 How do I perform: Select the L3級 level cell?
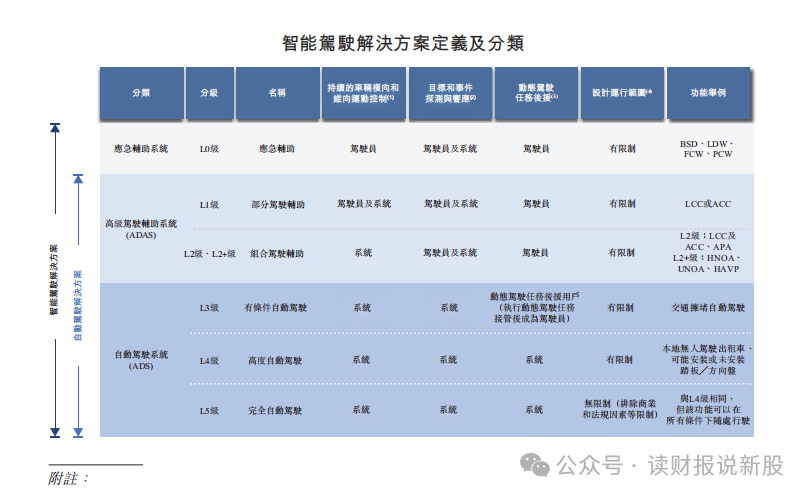209,308
